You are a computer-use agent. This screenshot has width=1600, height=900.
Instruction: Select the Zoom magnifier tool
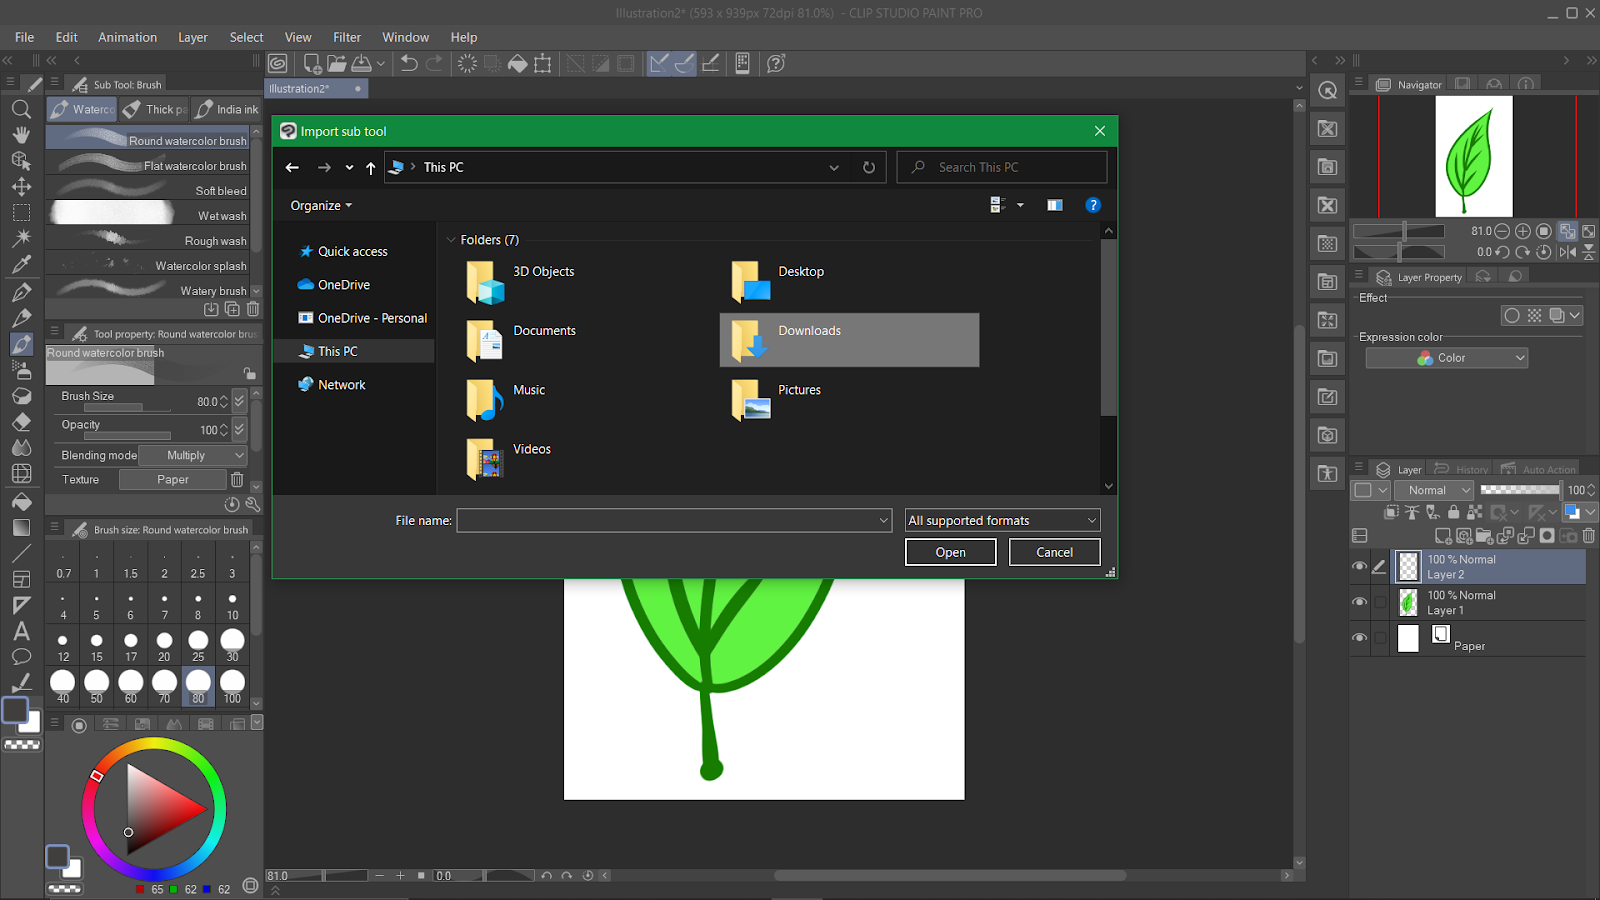(x=21, y=109)
